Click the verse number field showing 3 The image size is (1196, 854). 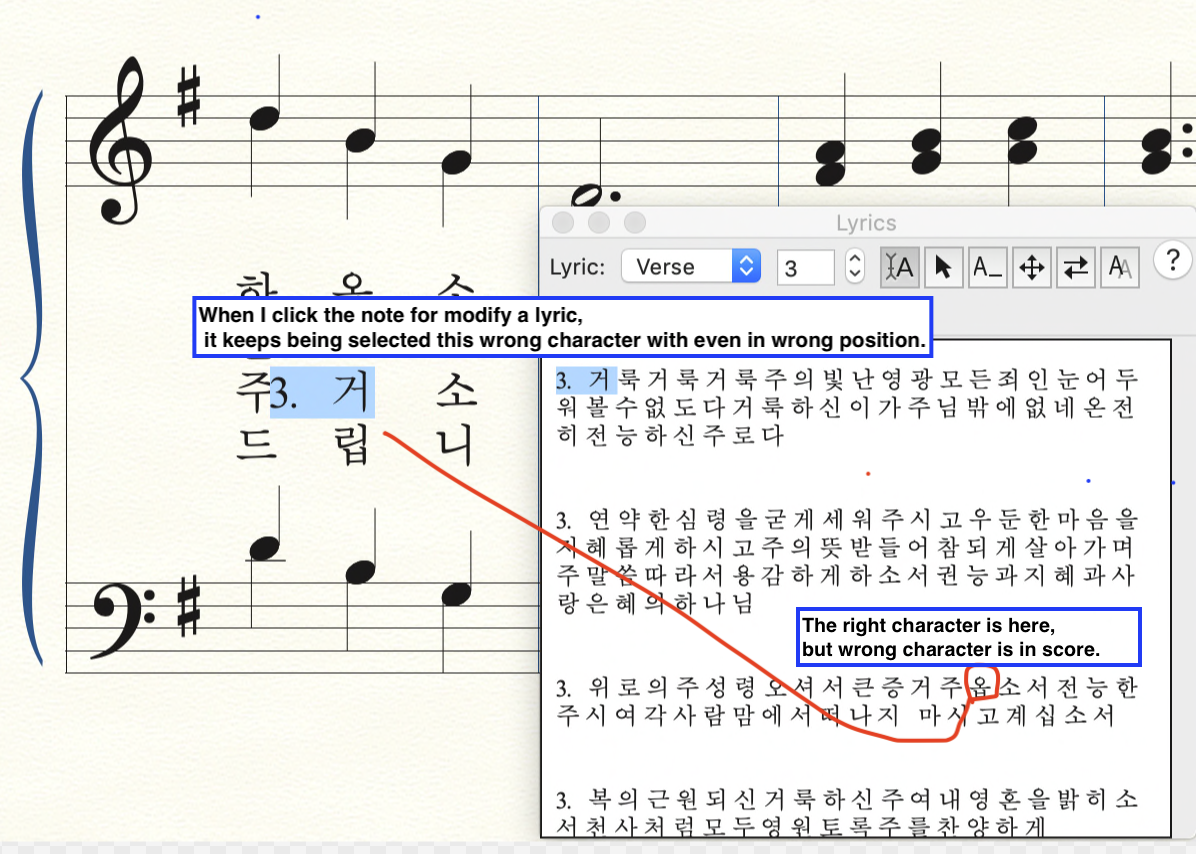(x=805, y=268)
